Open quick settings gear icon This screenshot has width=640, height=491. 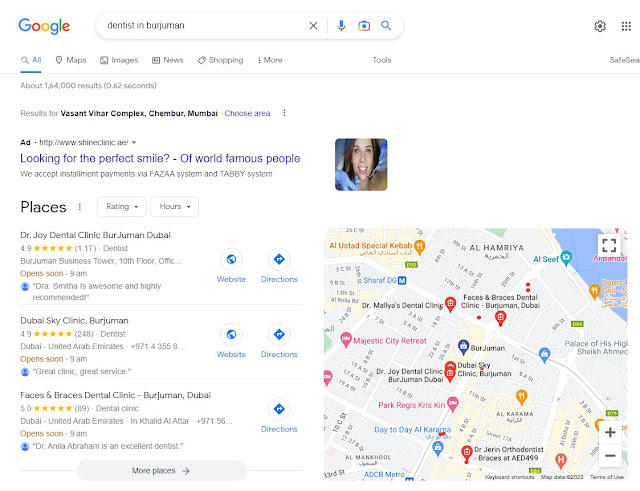click(x=600, y=26)
